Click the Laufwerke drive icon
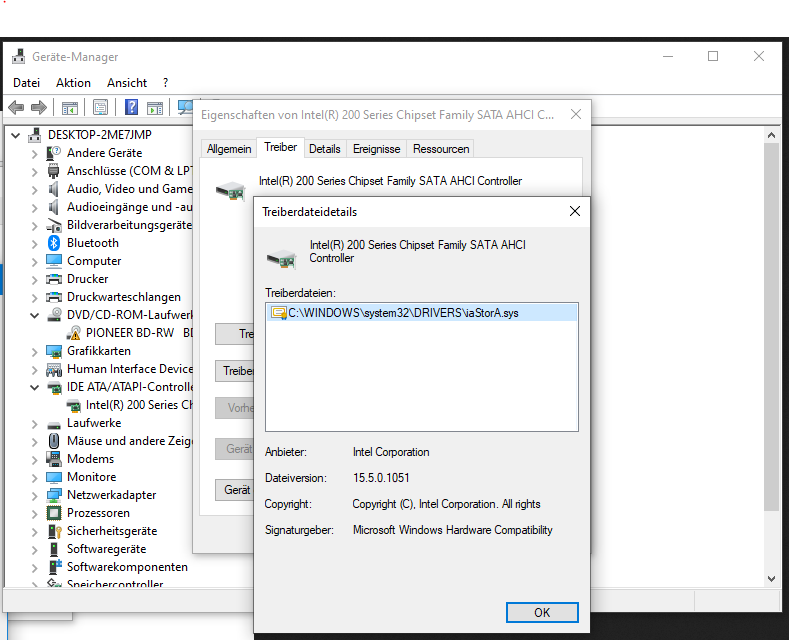Image resolution: width=789 pixels, height=640 pixels. (x=54, y=424)
